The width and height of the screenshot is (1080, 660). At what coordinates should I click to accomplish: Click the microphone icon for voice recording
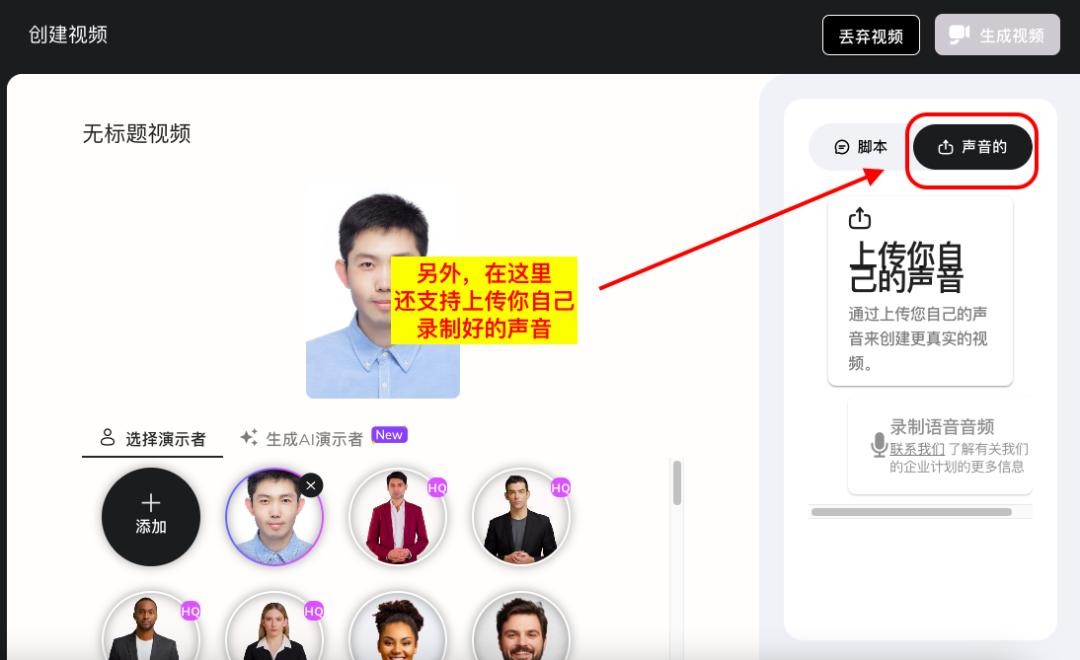click(x=879, y=445)
